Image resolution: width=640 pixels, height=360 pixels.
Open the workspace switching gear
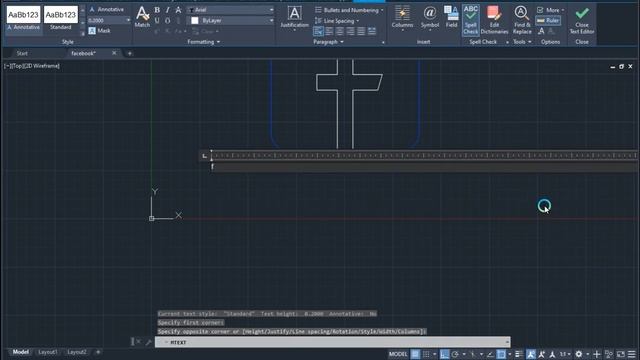pyautogui.click(x=579, y=354)
